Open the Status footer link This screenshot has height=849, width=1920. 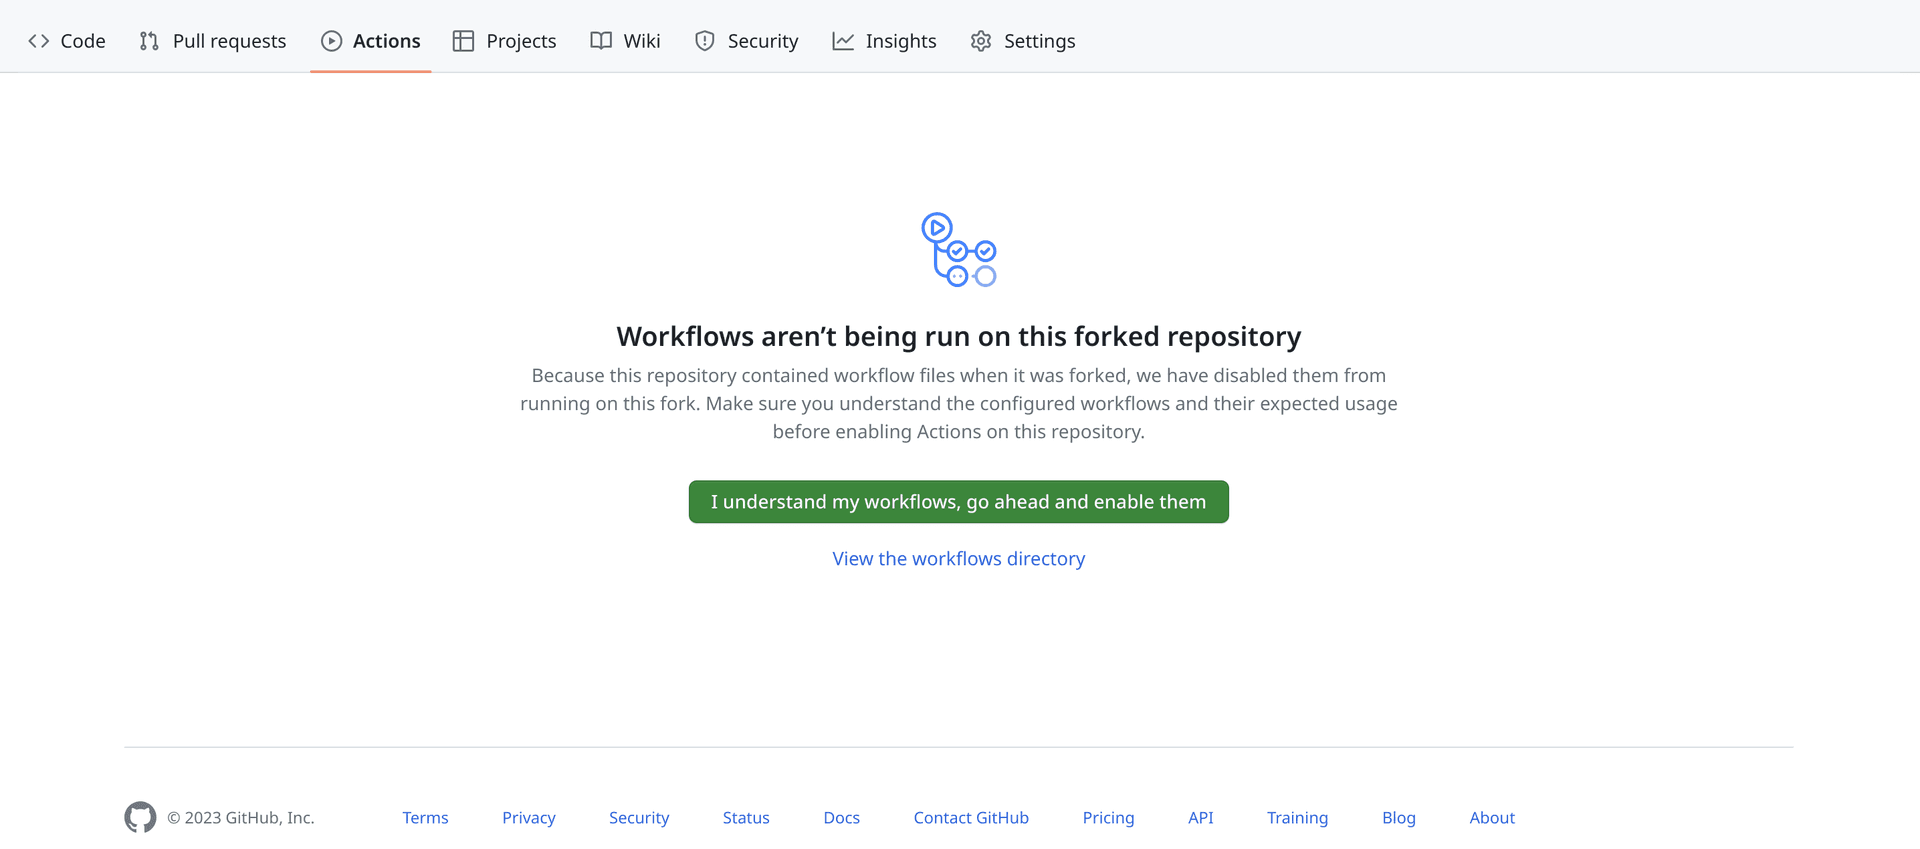click(x=746, y=818)
